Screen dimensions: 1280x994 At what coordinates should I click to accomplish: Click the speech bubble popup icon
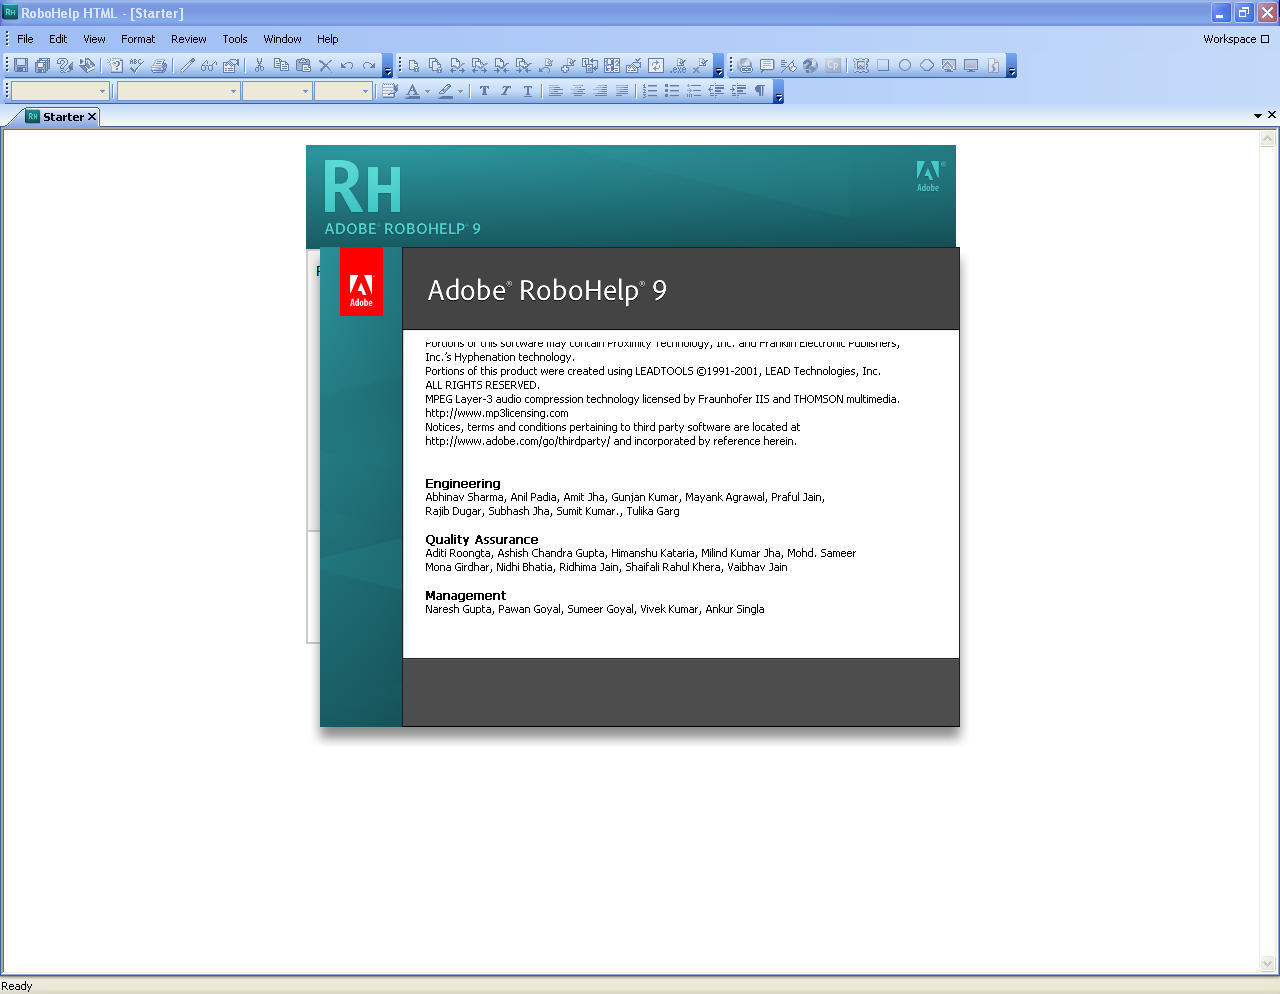pos(767,65)
